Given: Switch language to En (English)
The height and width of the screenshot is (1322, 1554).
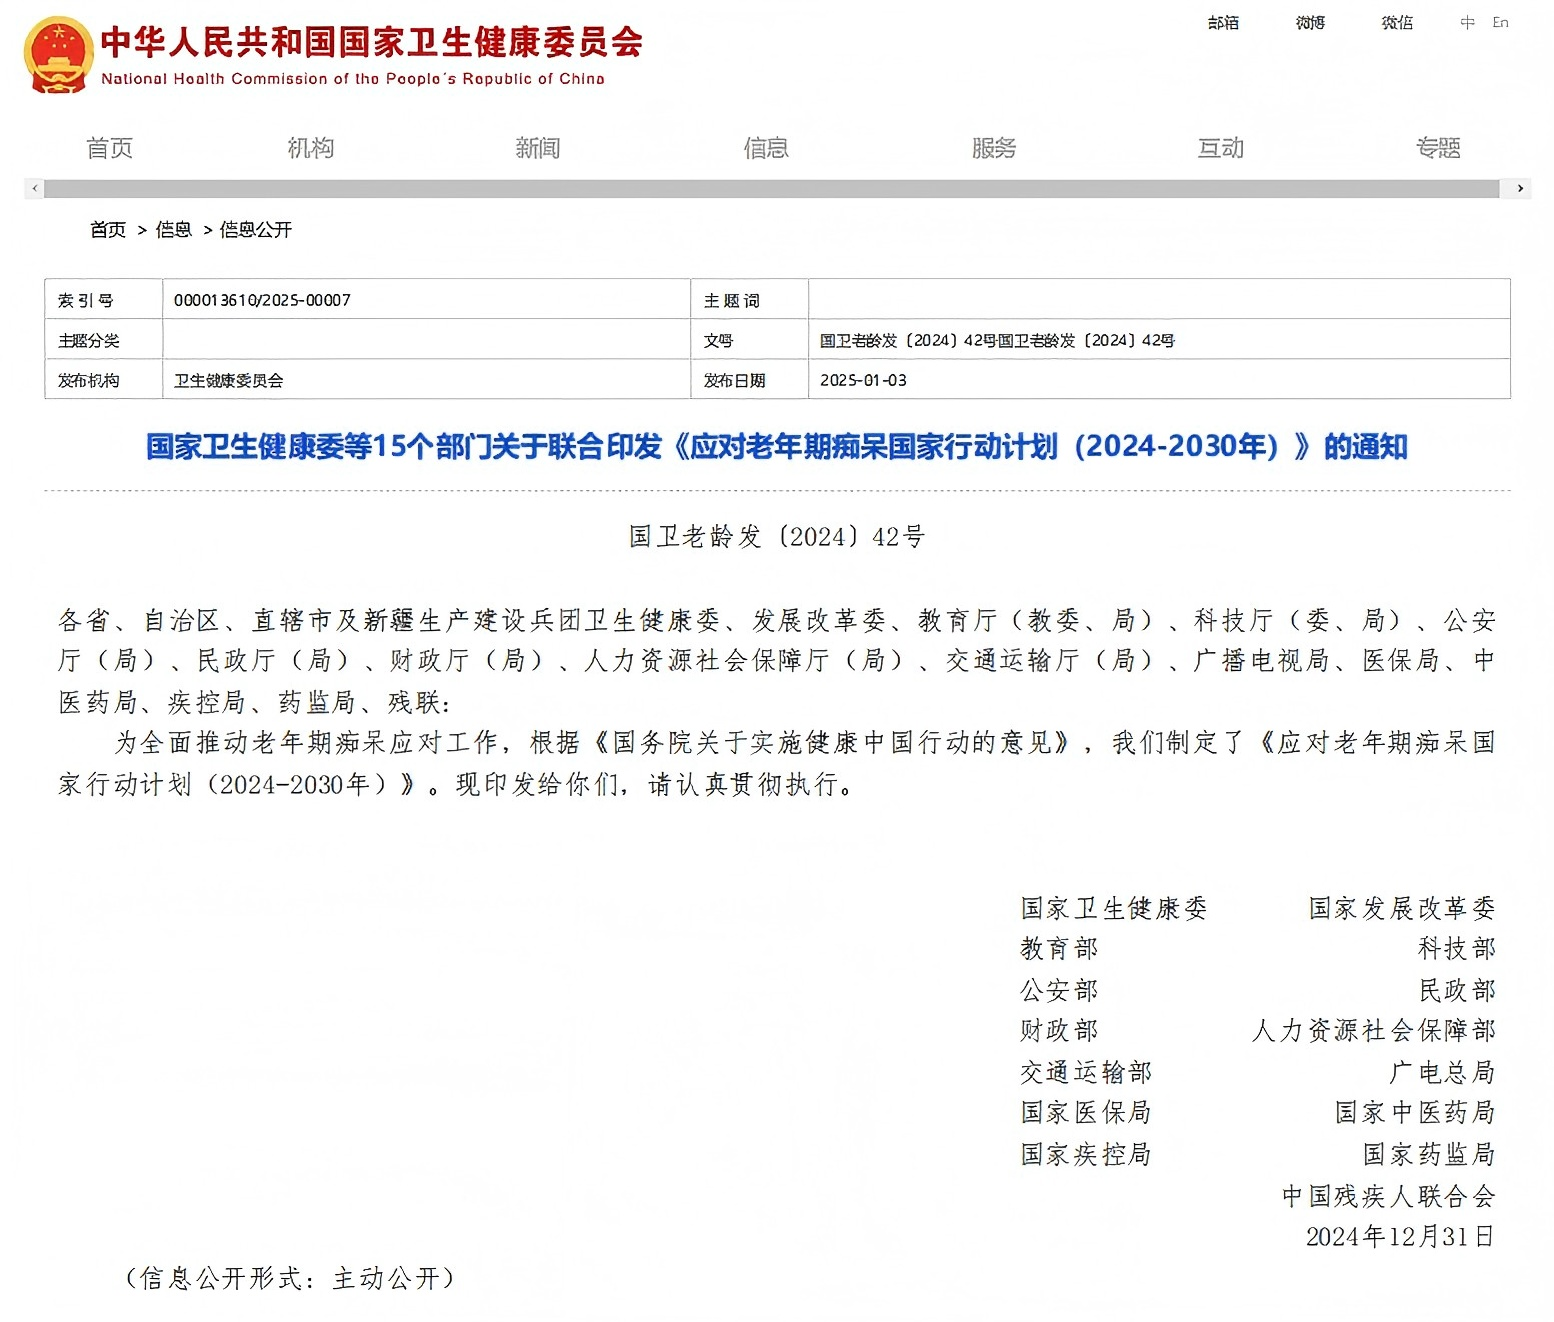Looking at the screenshot, I should 1500,23.
